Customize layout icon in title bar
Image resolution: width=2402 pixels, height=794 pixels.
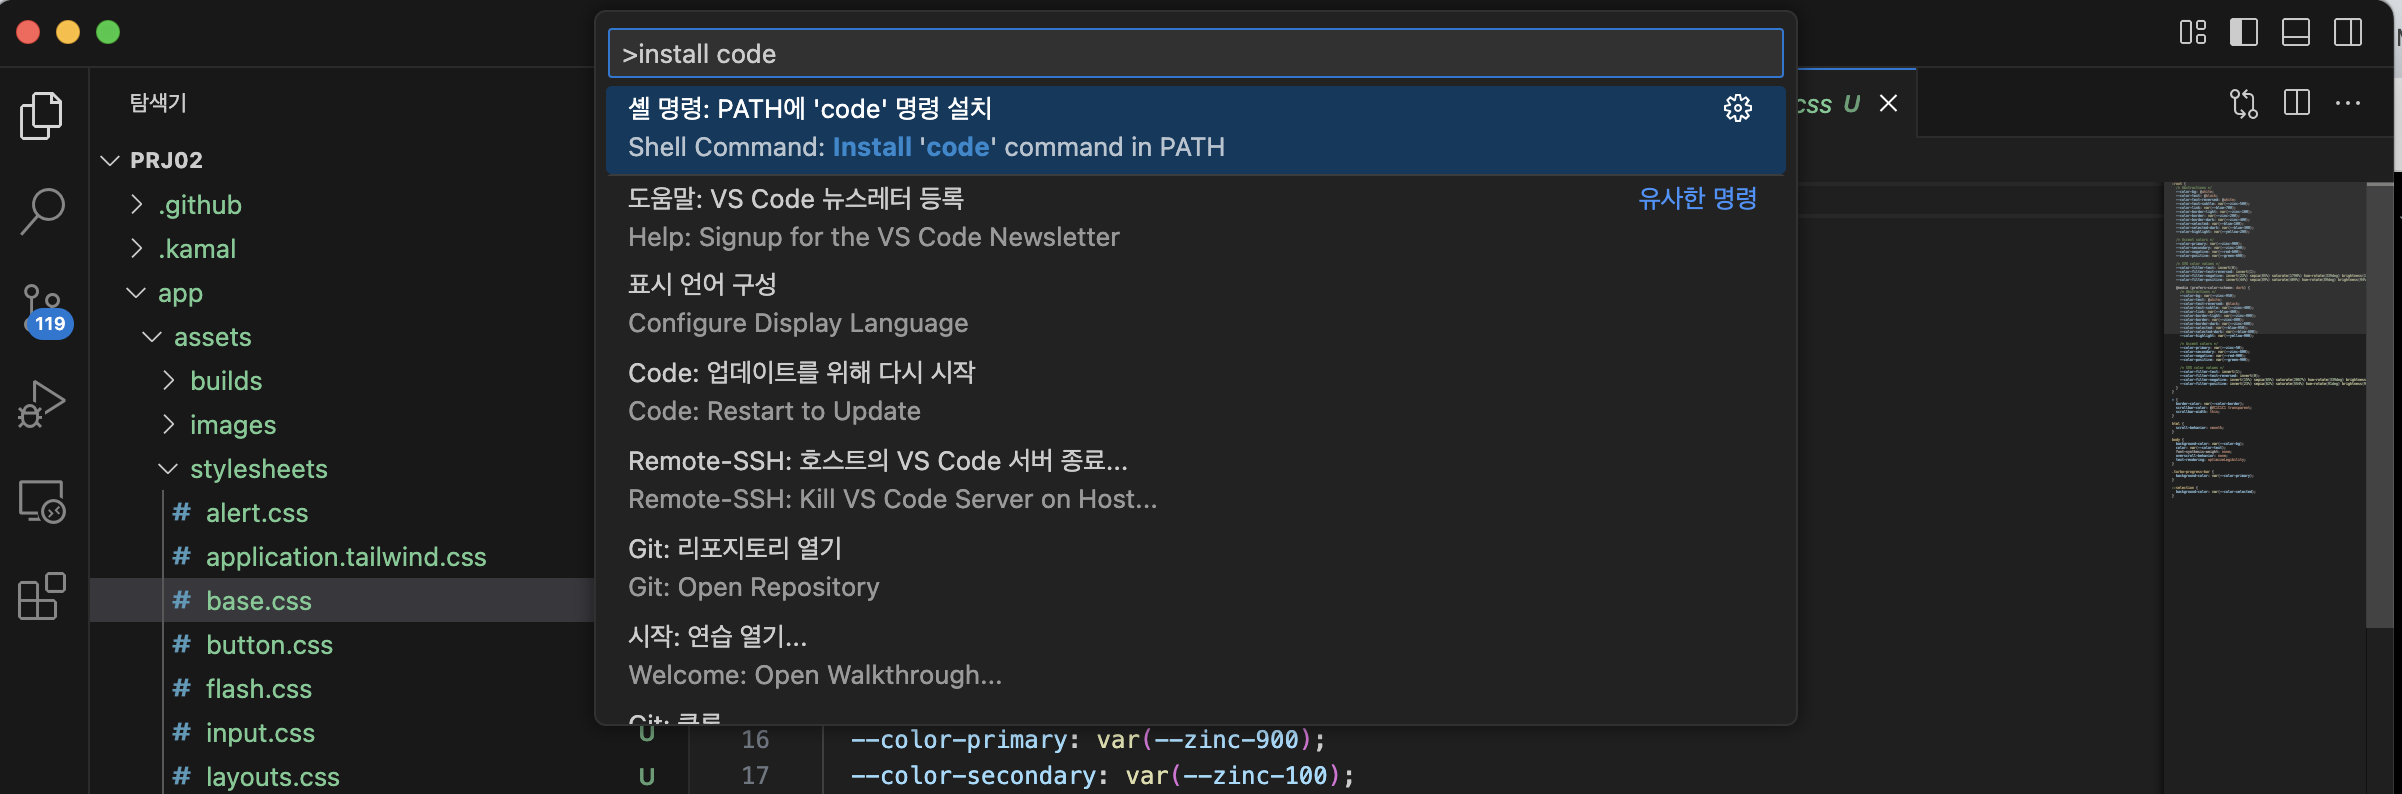[x=2193, y=32]
